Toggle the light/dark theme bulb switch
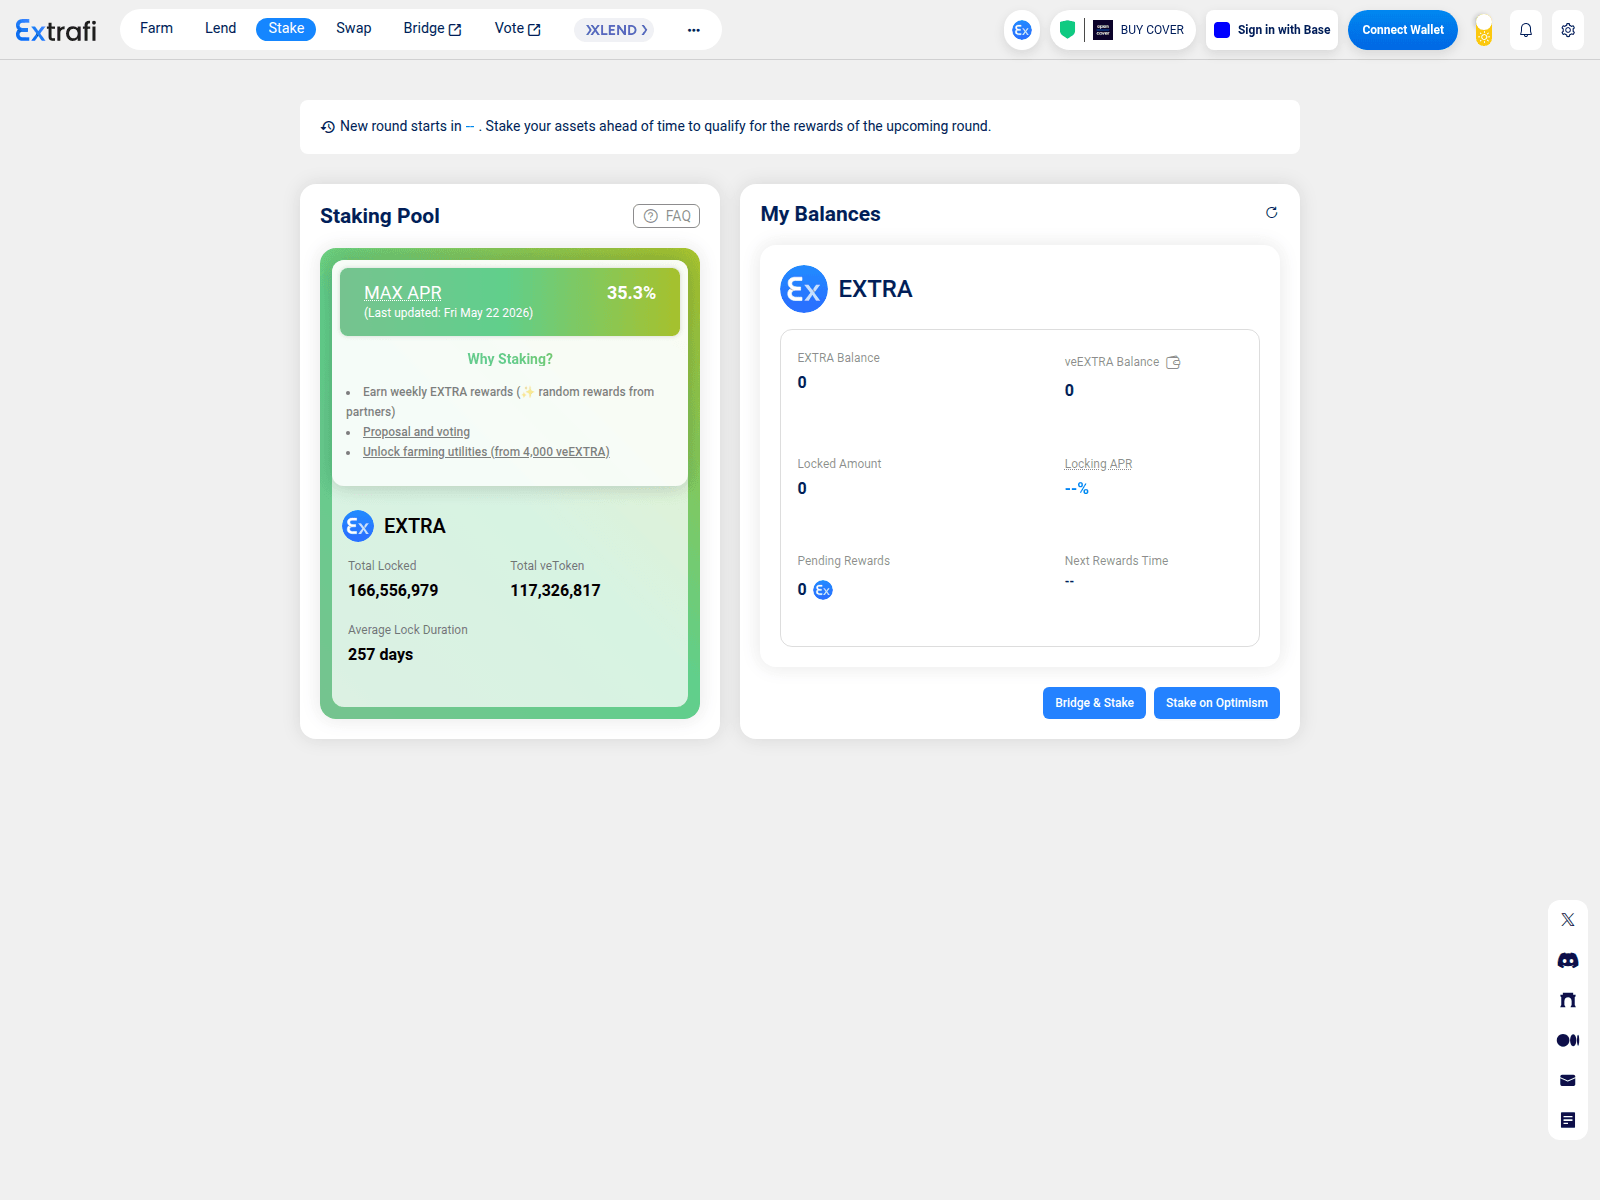This screenshot has height=1200, width=1600. coord(1484,30)
